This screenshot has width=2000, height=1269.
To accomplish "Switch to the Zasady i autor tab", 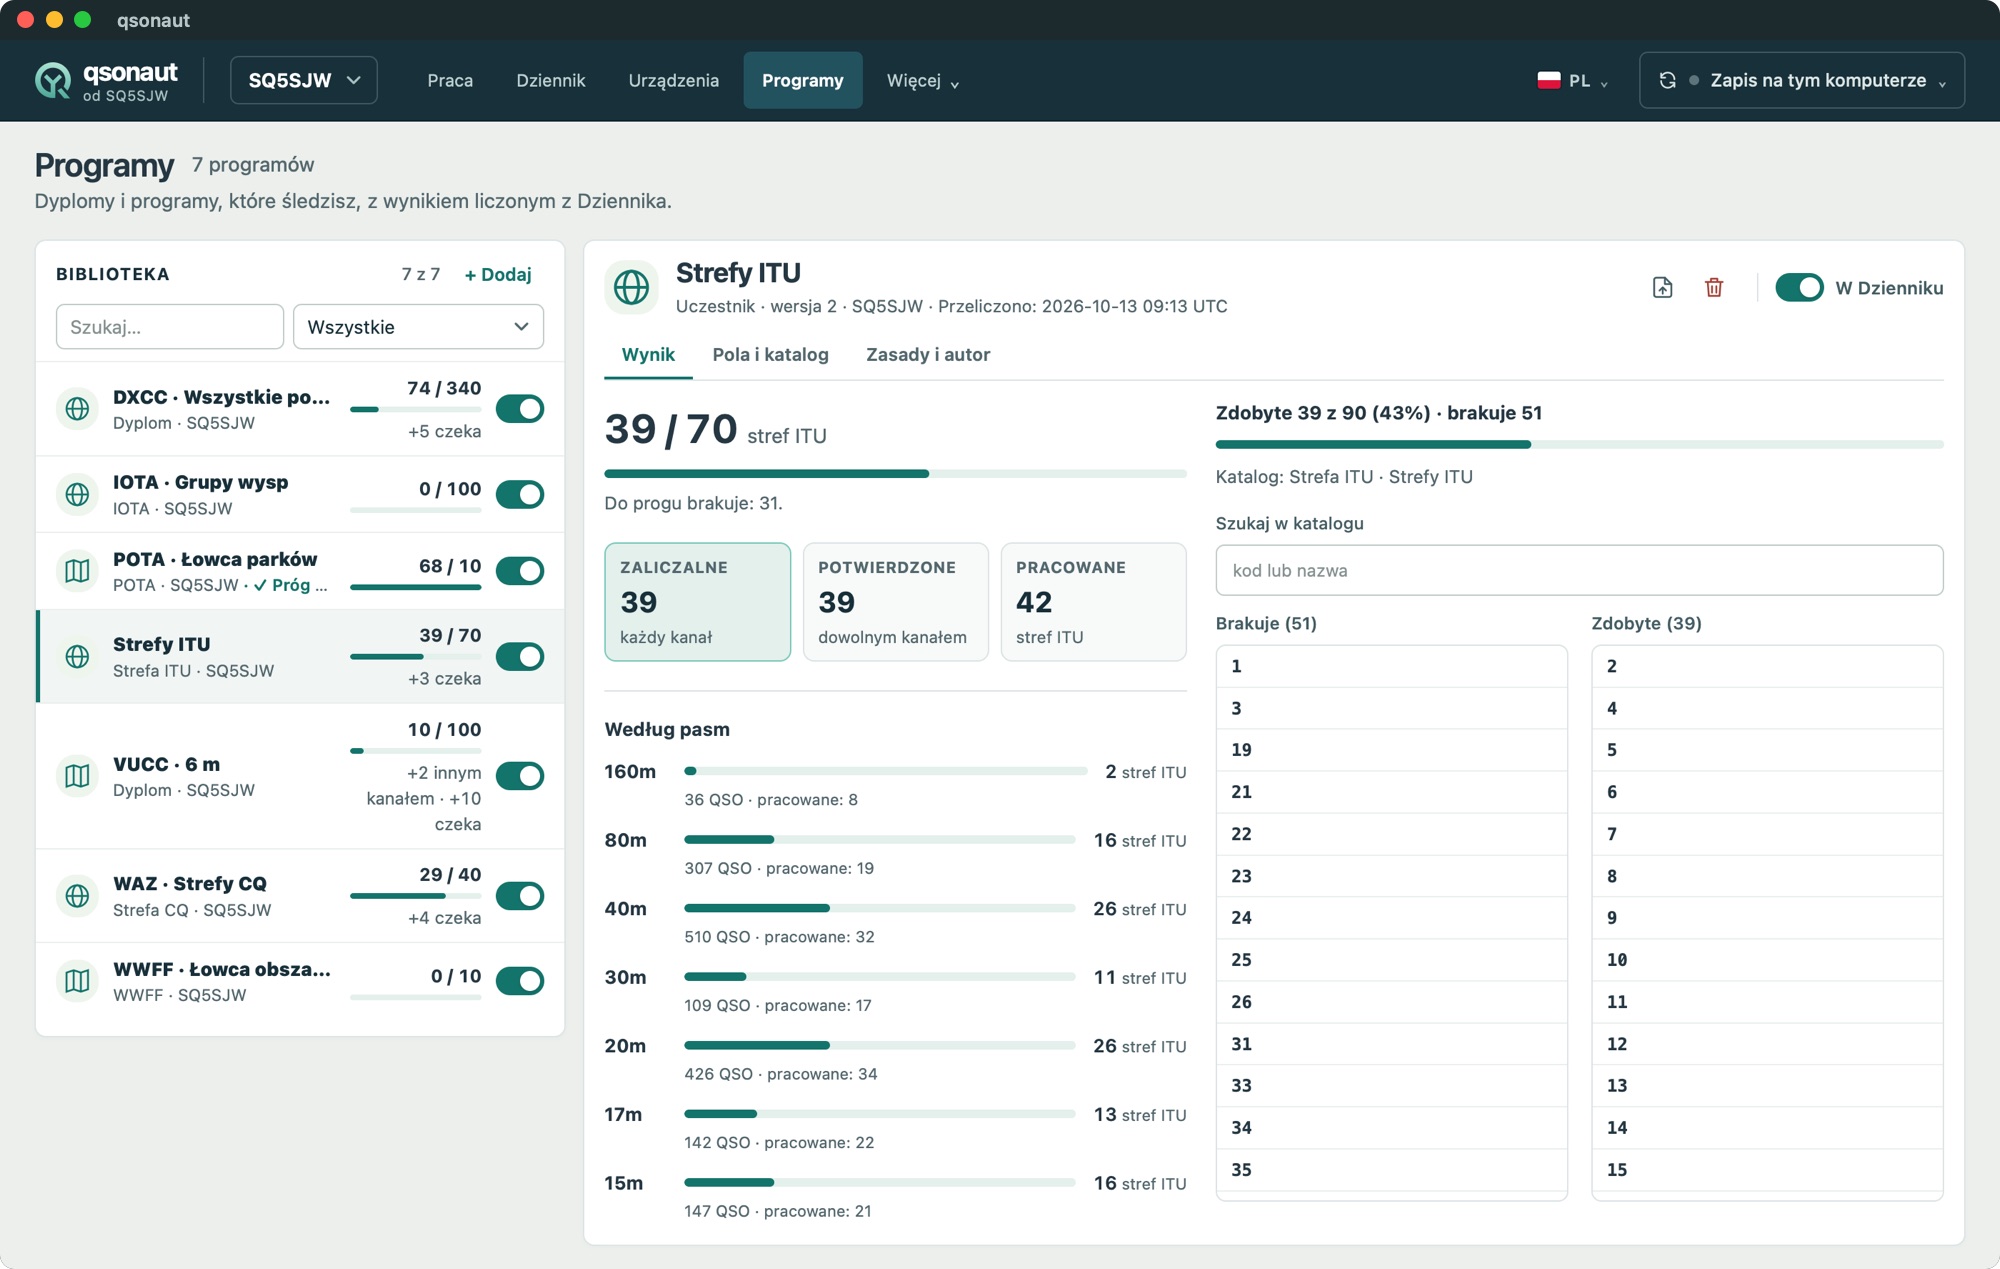I will pyautogui.click(x=928, y=354).
